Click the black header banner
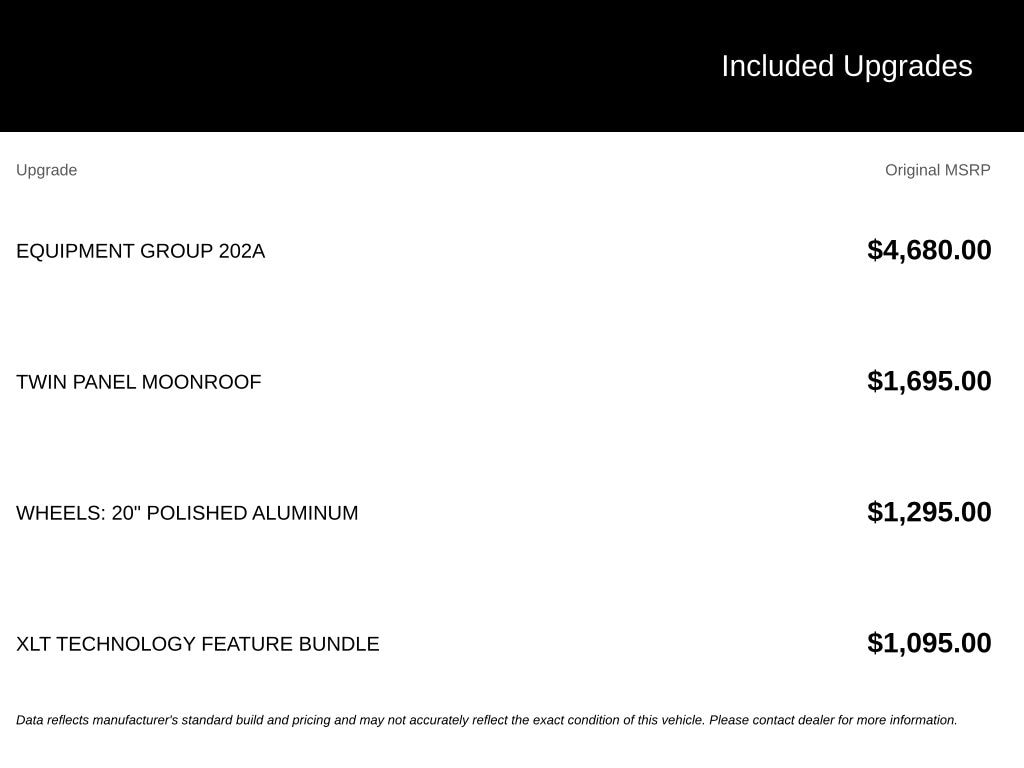 512,66
